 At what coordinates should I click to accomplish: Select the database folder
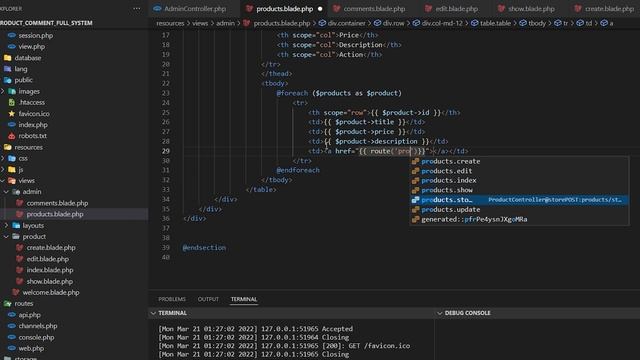click(x=28, y=58)
